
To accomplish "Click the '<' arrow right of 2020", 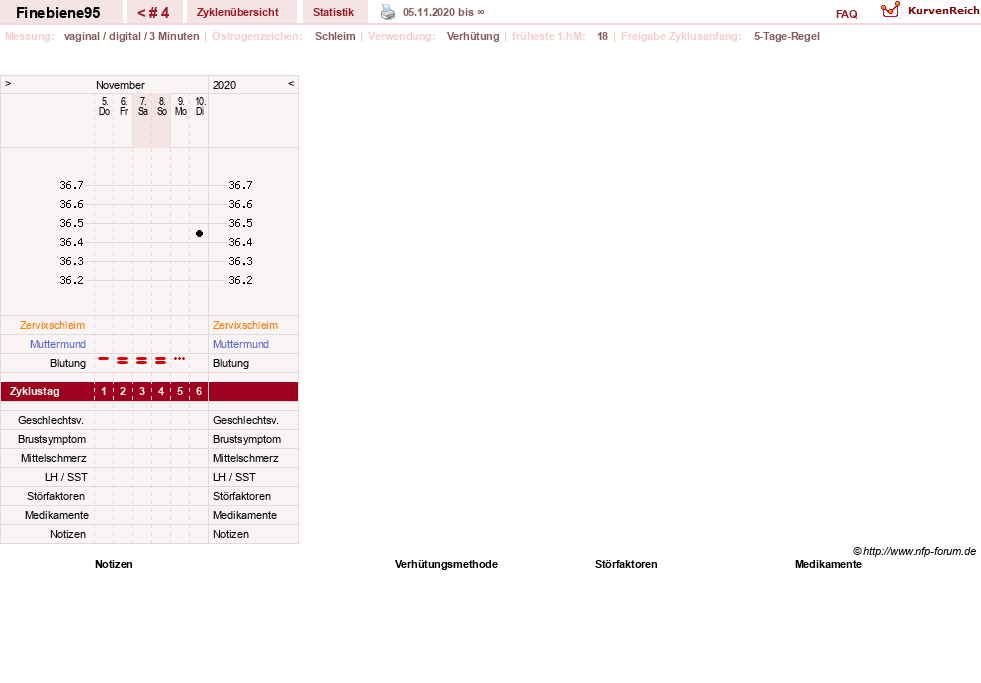I will click(291, 83).
